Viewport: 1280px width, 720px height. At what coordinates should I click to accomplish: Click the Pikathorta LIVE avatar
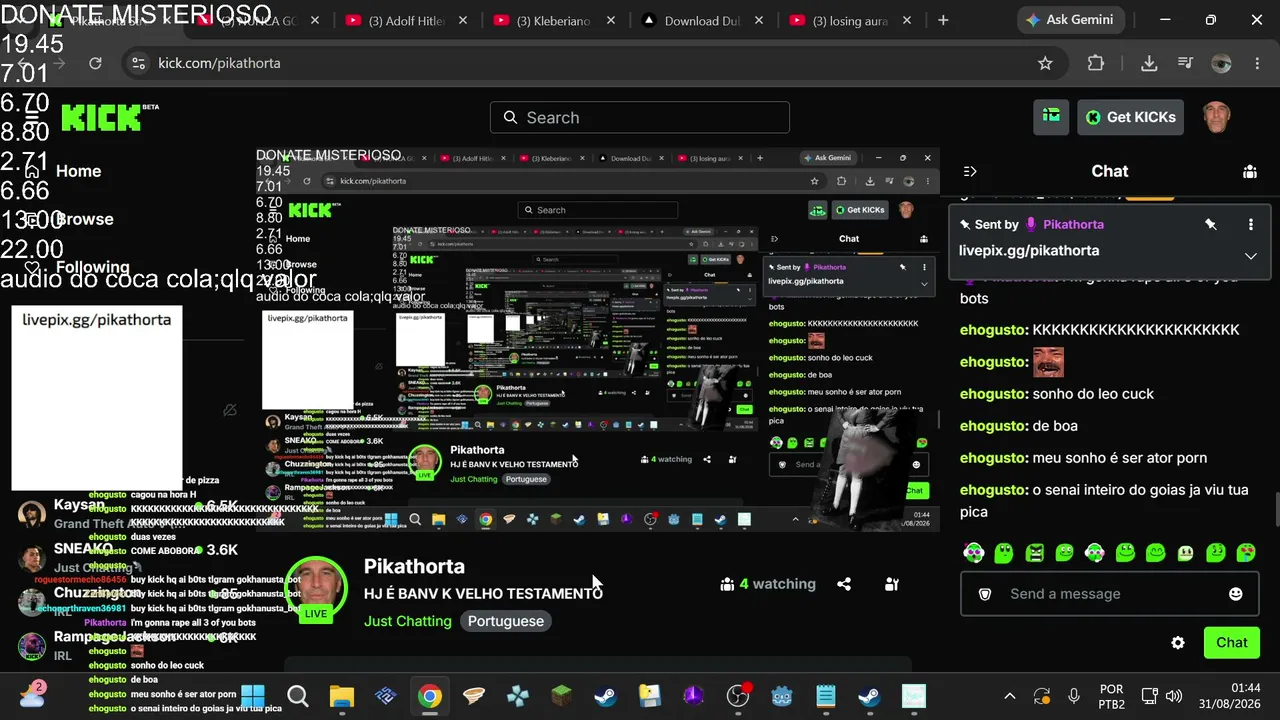(x=316, y=590)
